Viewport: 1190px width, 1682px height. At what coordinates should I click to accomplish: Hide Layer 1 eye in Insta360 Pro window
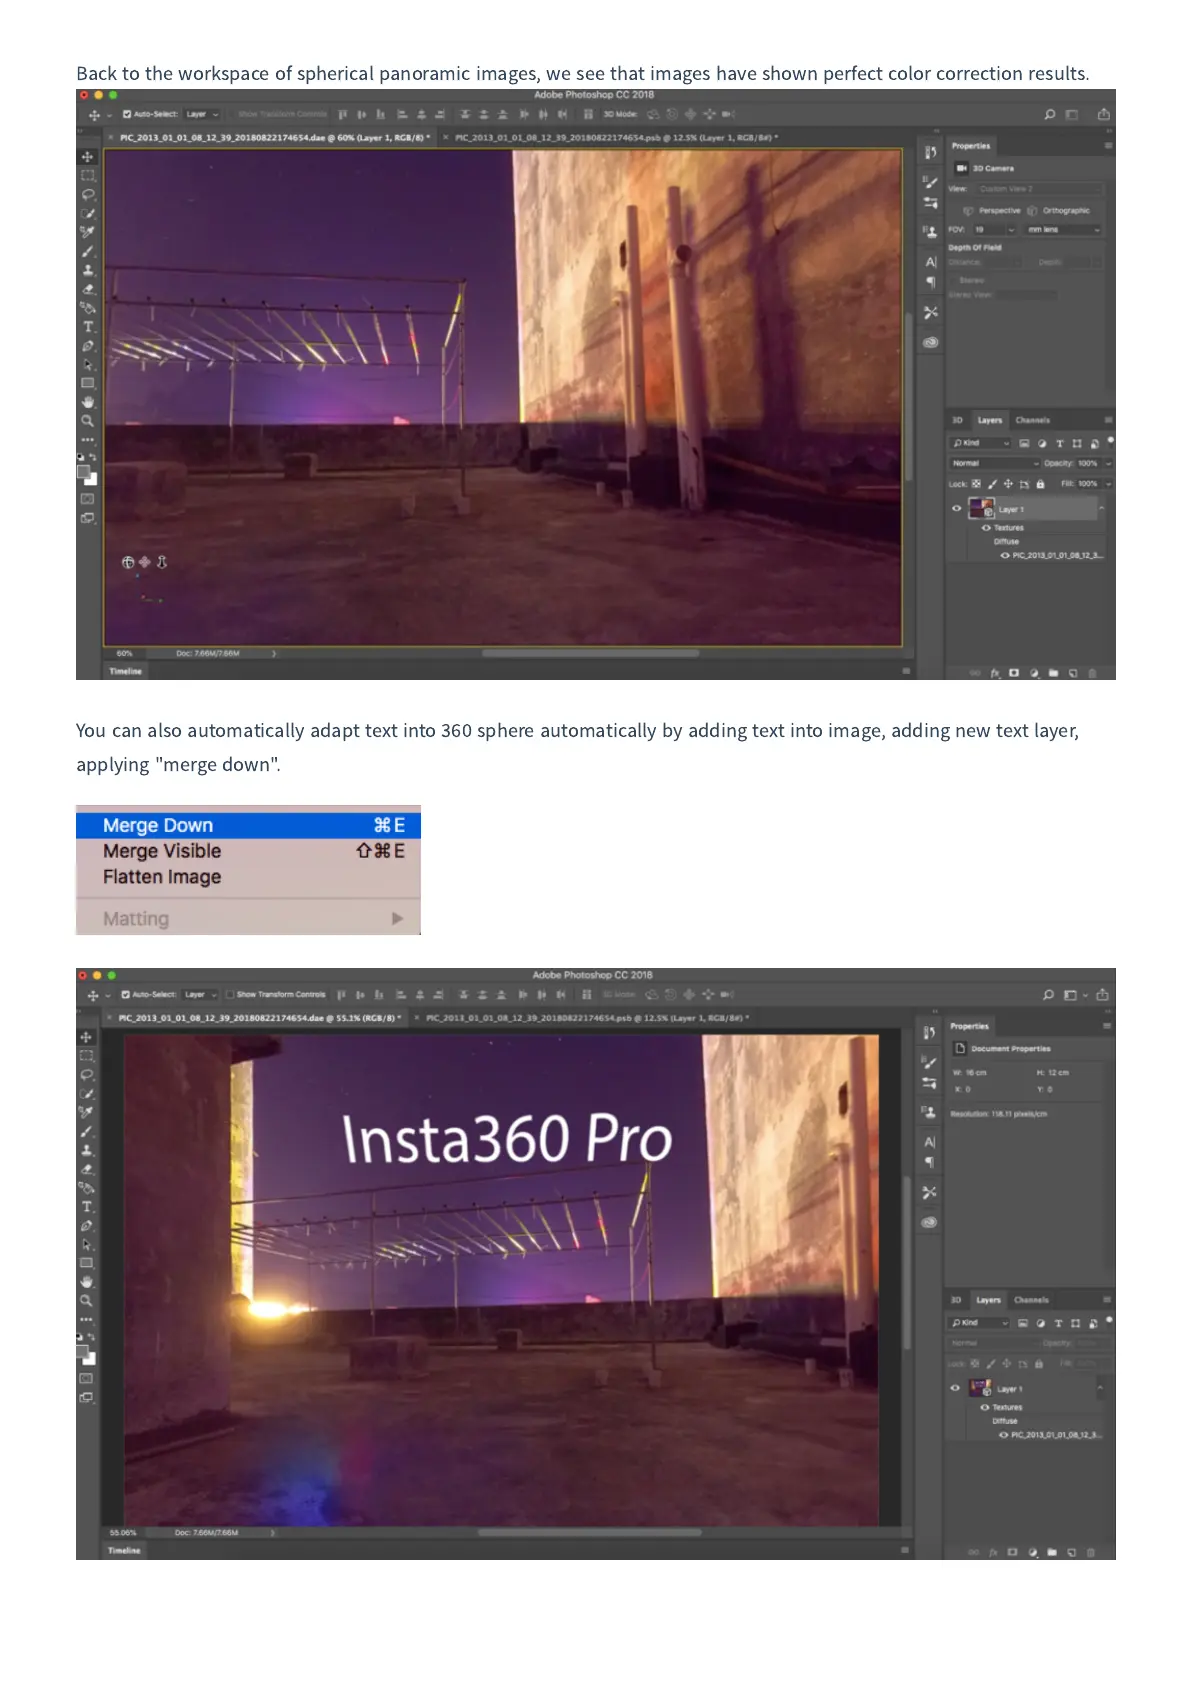tap(955, 1388)
